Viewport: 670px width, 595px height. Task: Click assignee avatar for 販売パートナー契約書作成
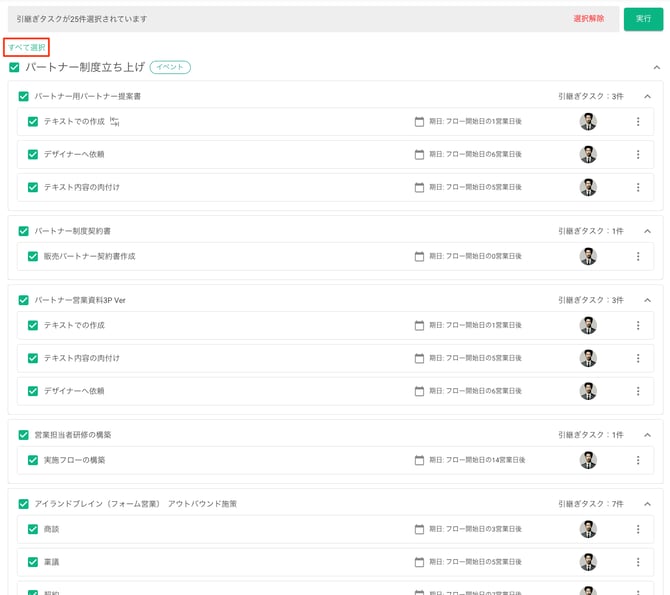588,256
